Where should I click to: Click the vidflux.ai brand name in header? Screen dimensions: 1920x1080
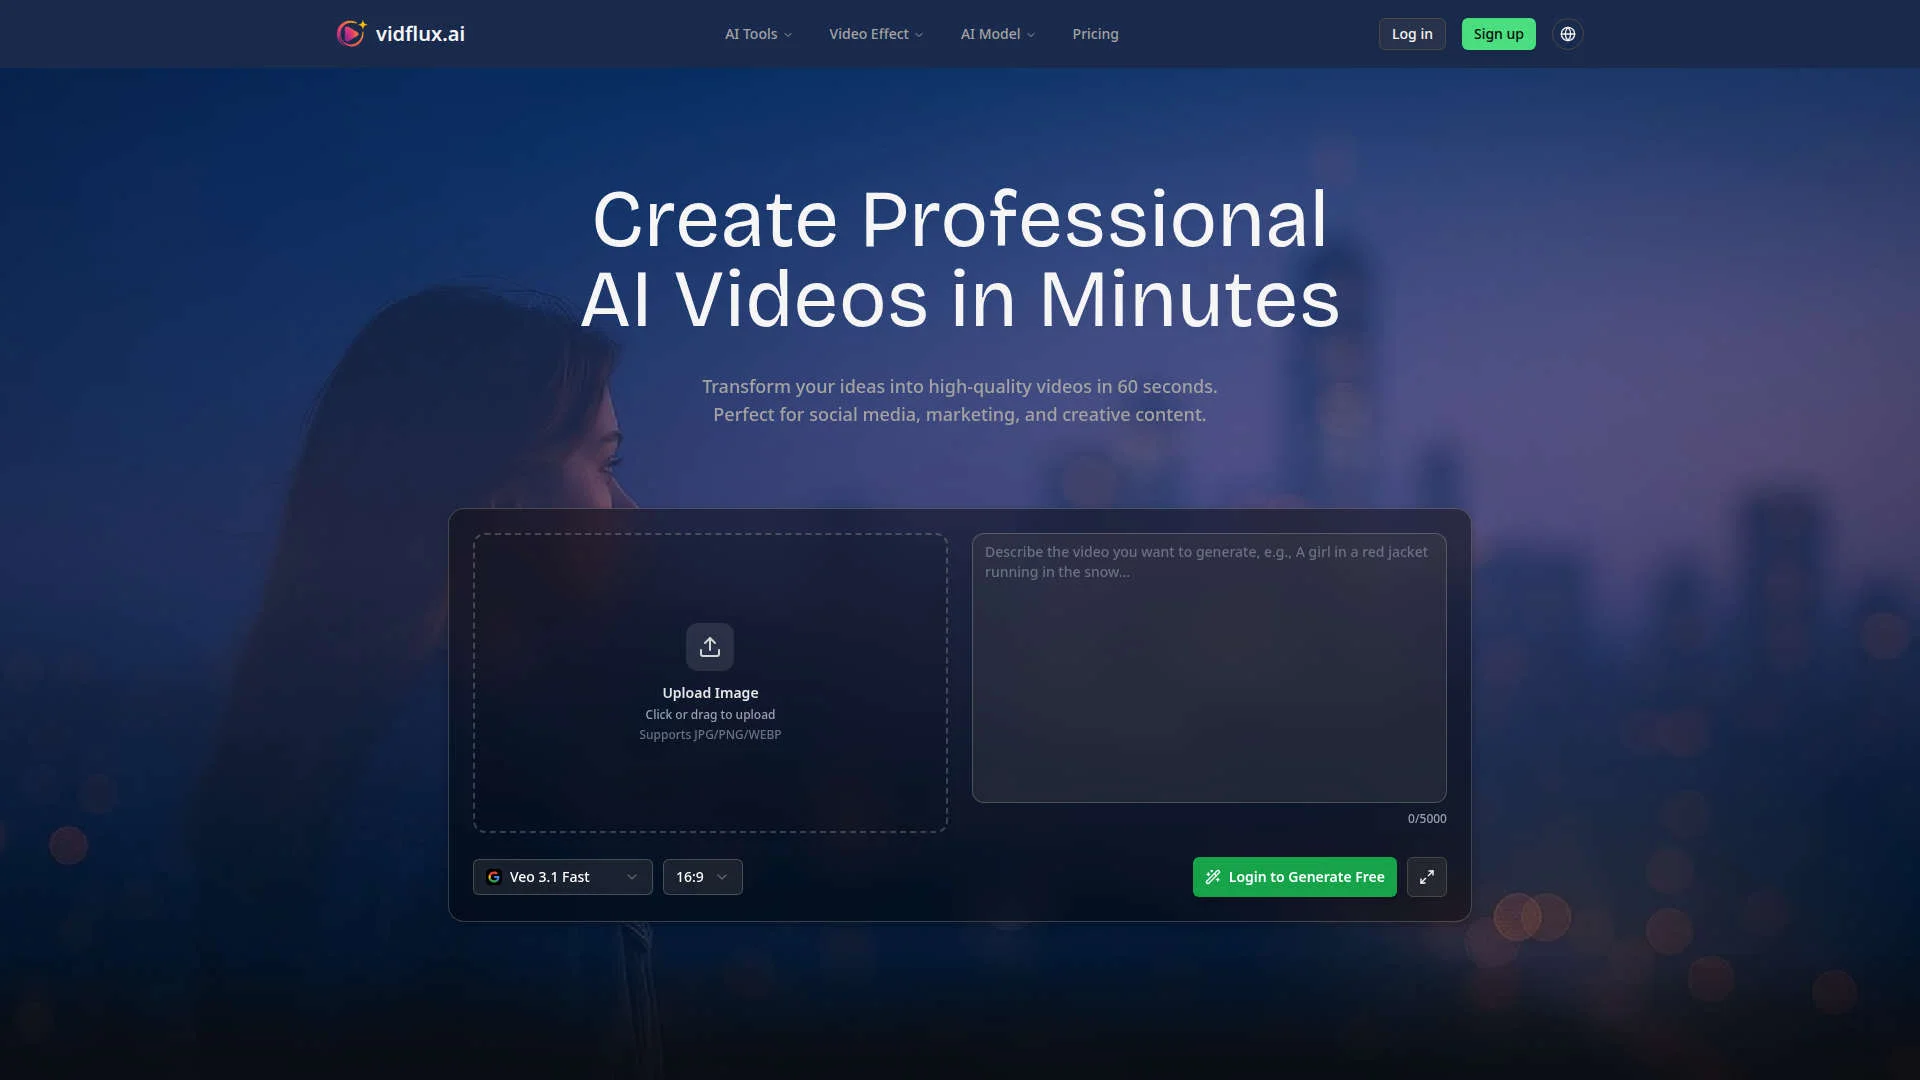pos(420,33)
